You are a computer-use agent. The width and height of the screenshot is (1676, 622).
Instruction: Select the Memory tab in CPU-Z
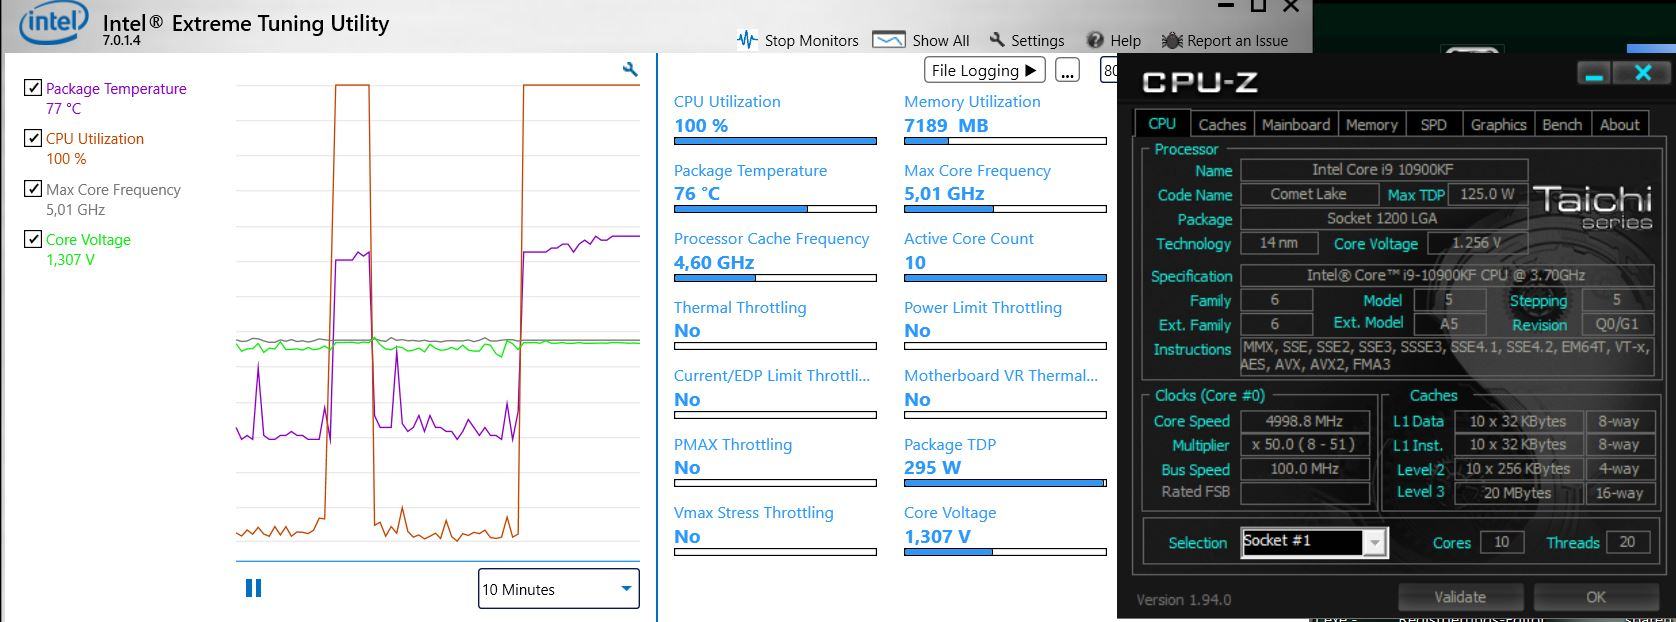(1371, 124)
